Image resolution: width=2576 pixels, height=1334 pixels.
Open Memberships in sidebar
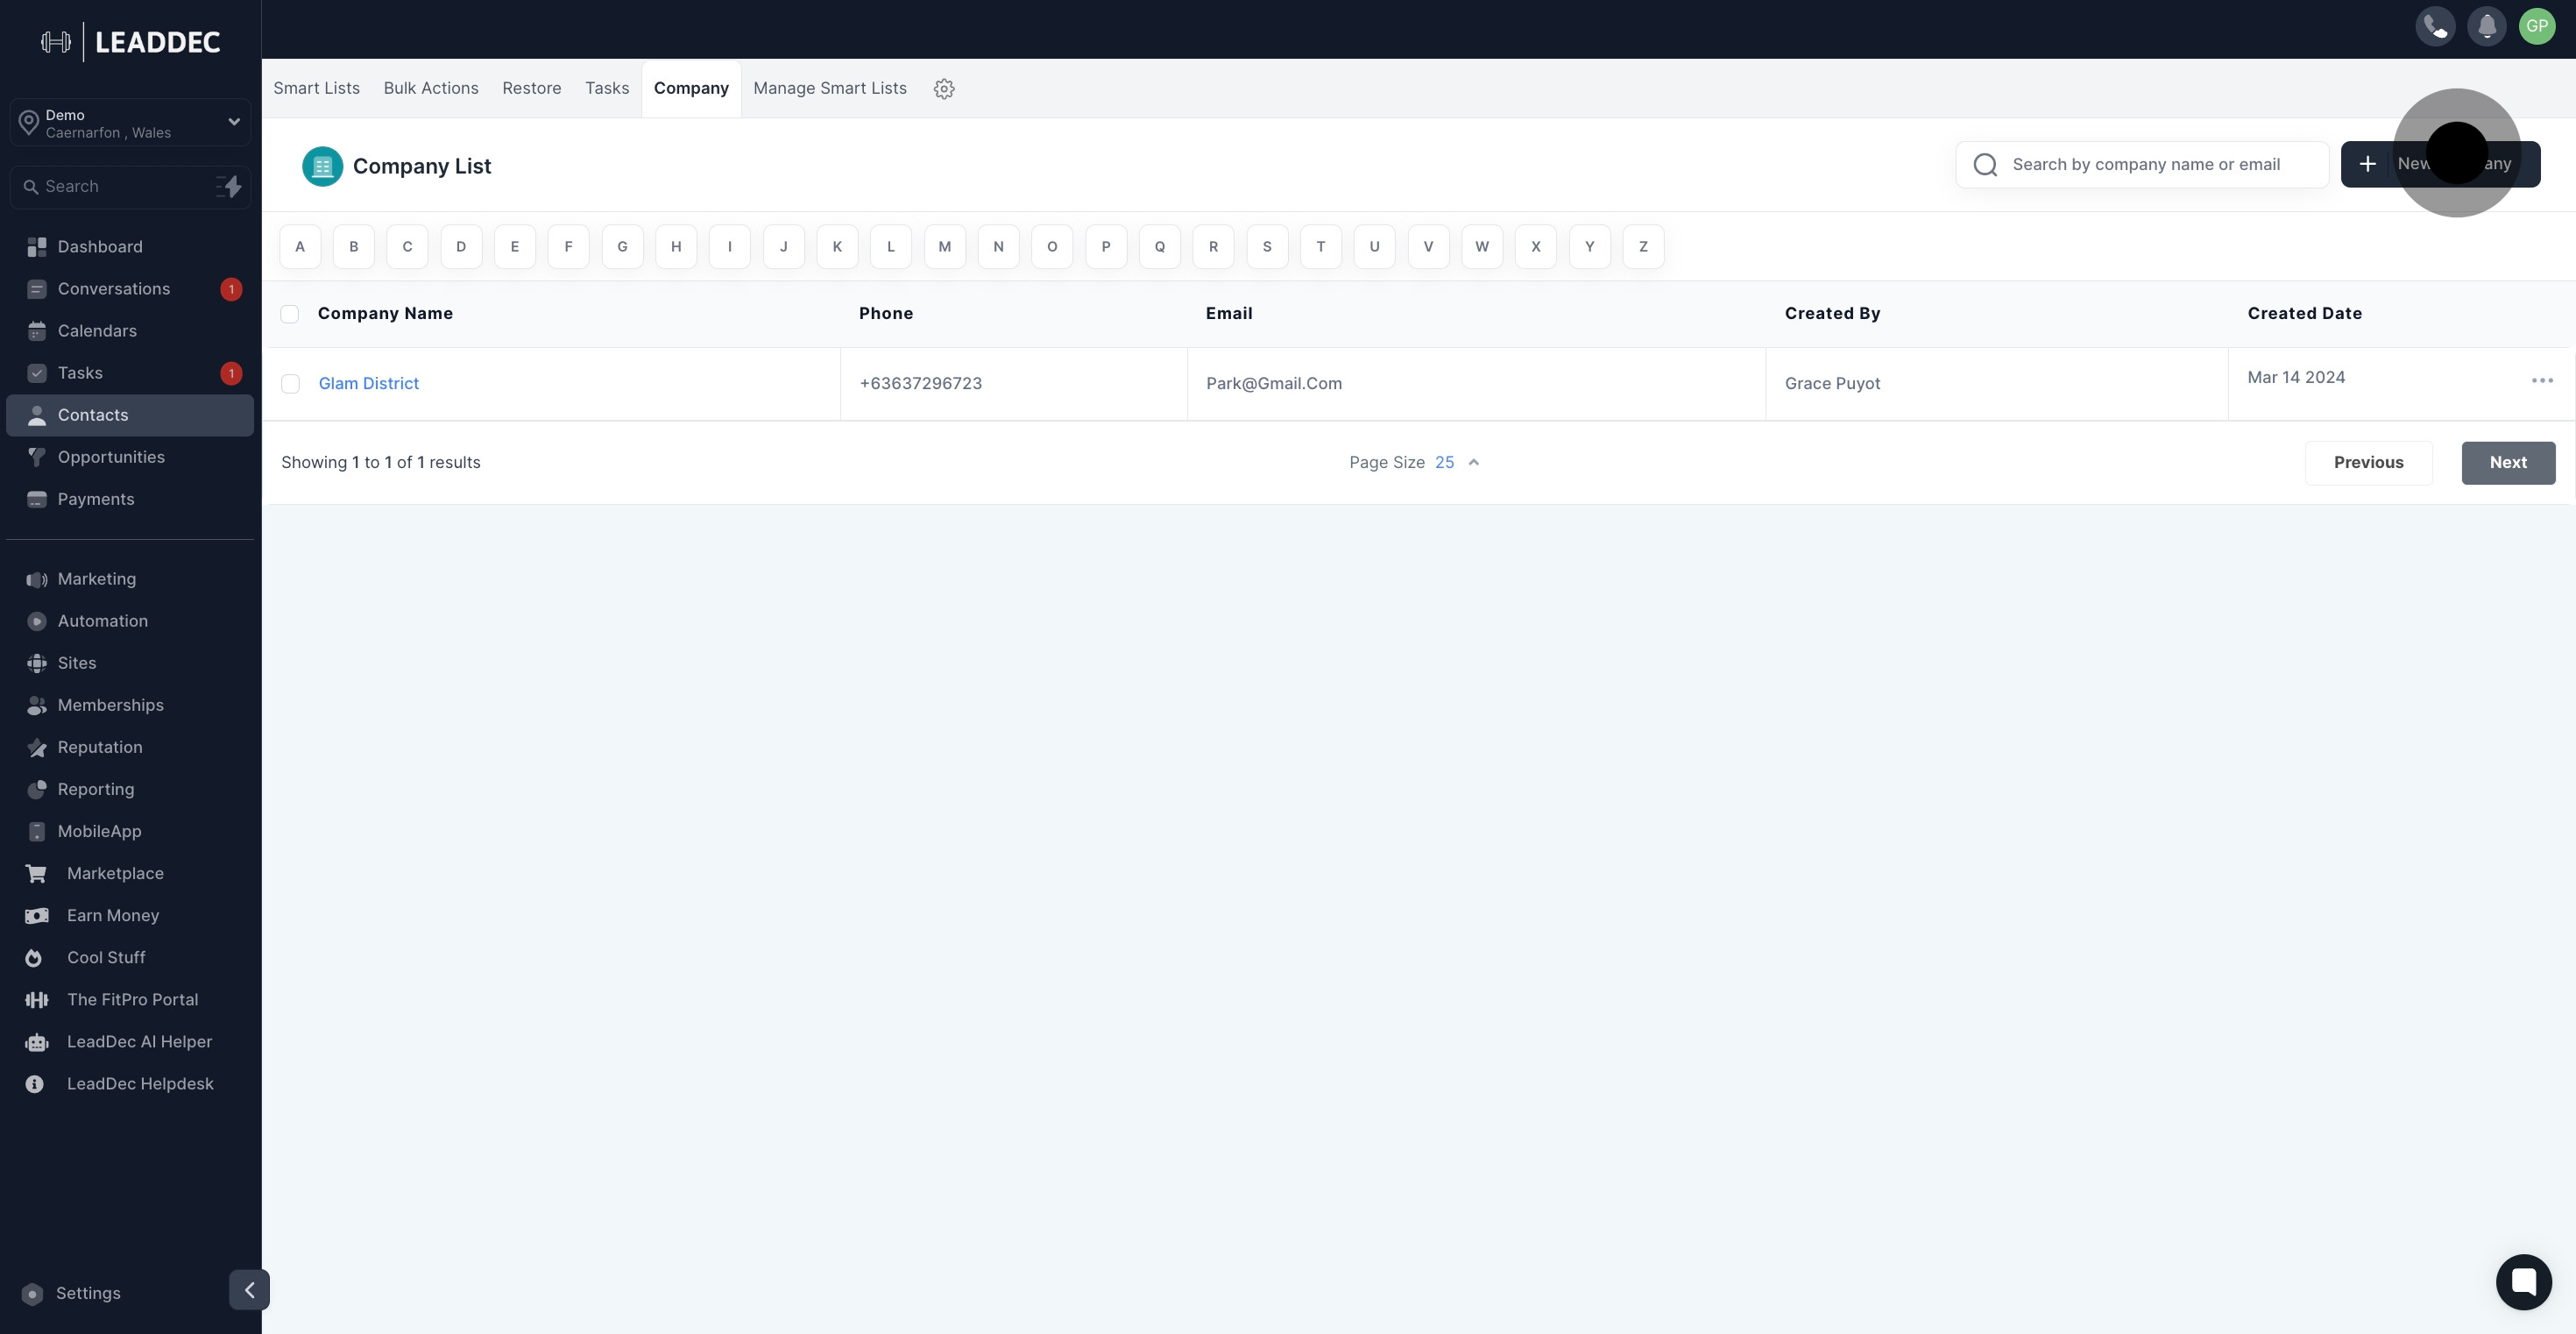click(x=130, y=705)
